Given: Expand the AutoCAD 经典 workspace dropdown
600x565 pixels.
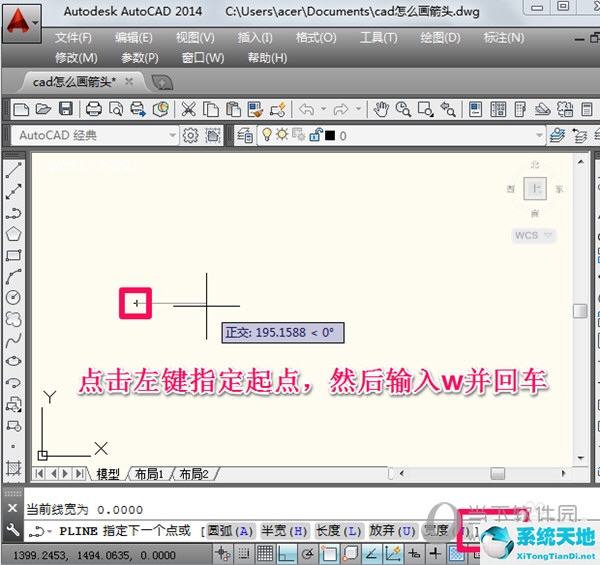Looking at the screenshot, I should point(173,135).
